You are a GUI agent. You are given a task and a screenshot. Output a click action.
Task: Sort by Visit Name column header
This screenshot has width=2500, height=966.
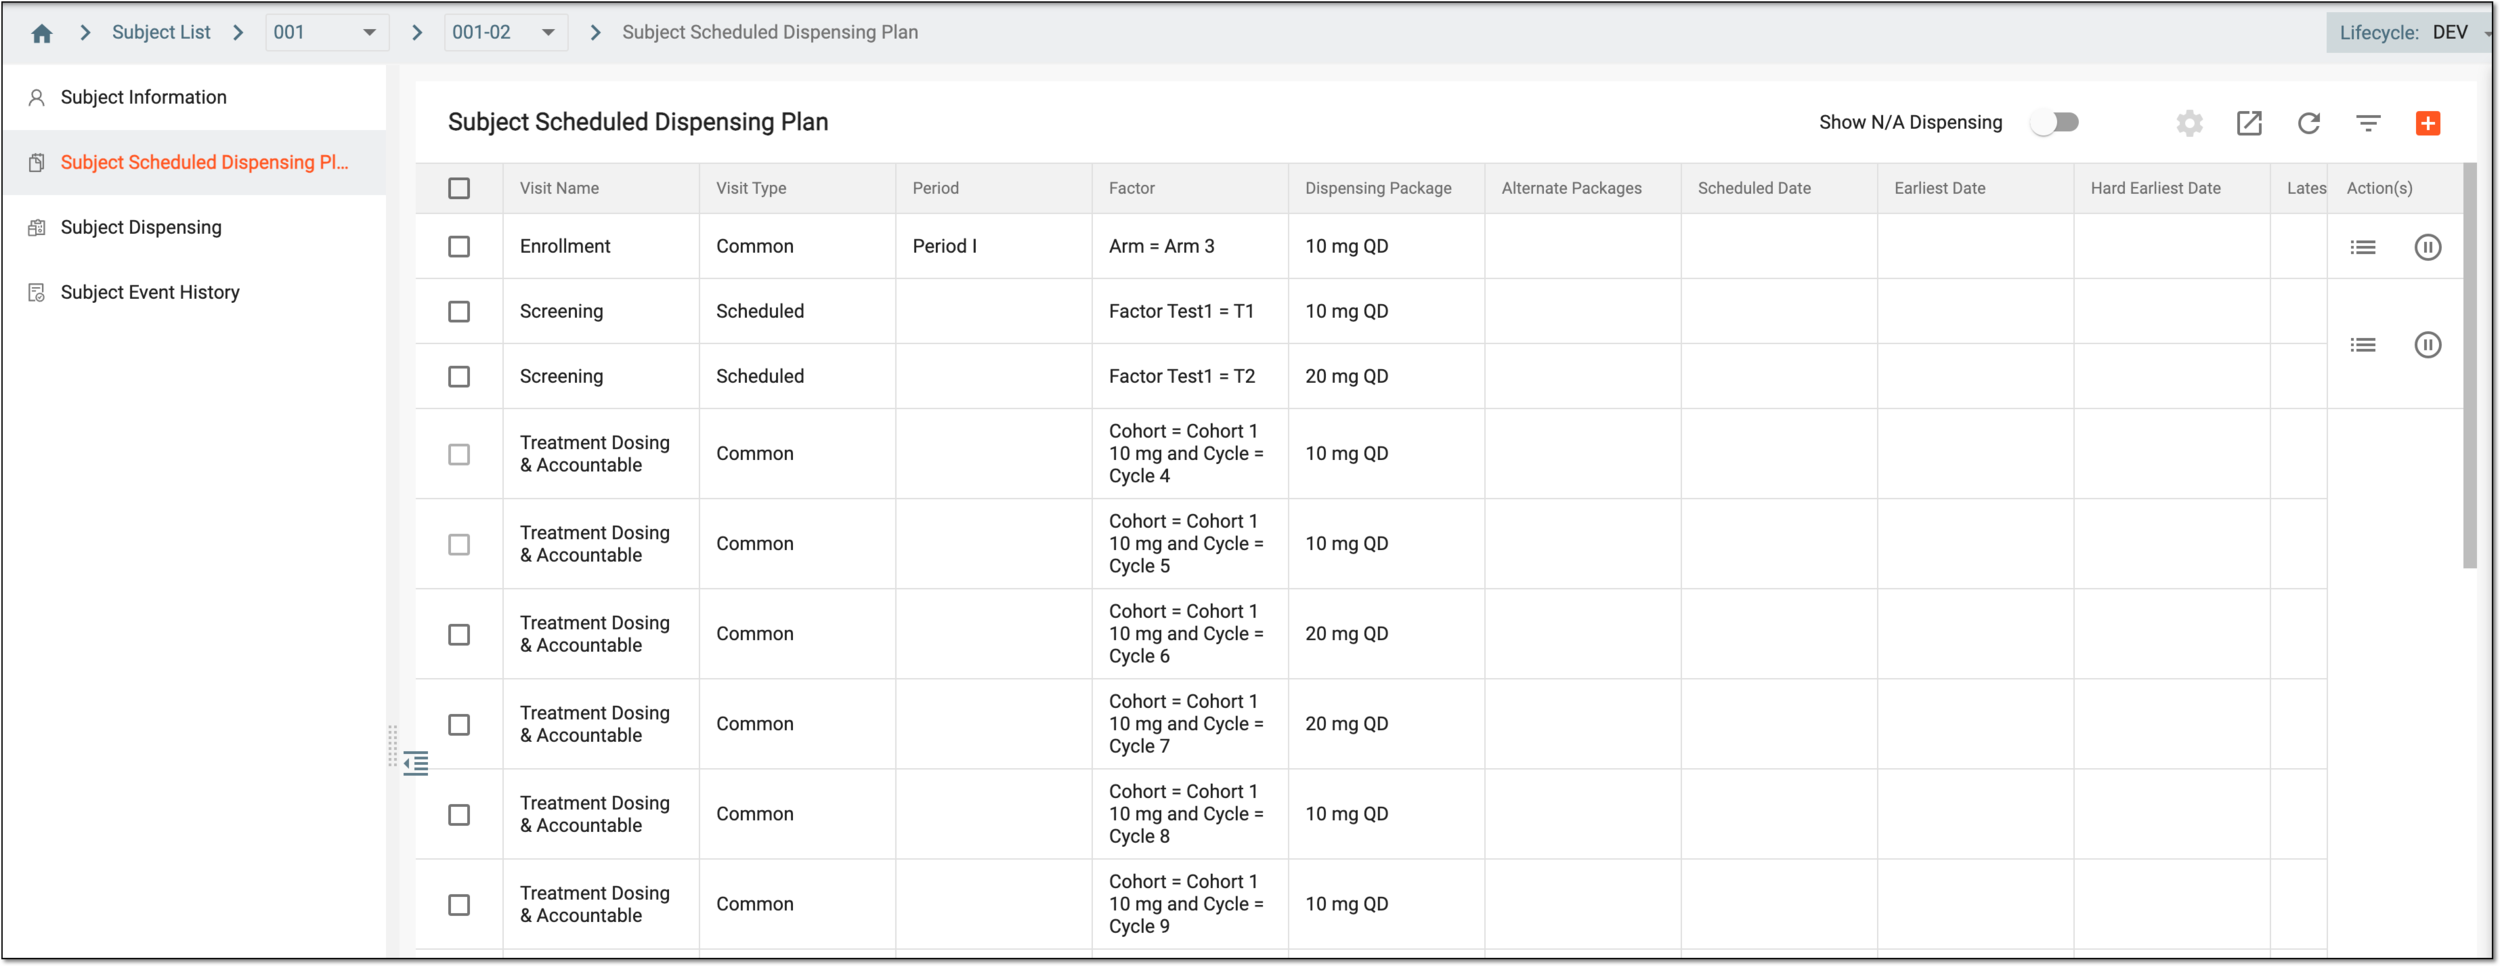click(x=559, y=188)
